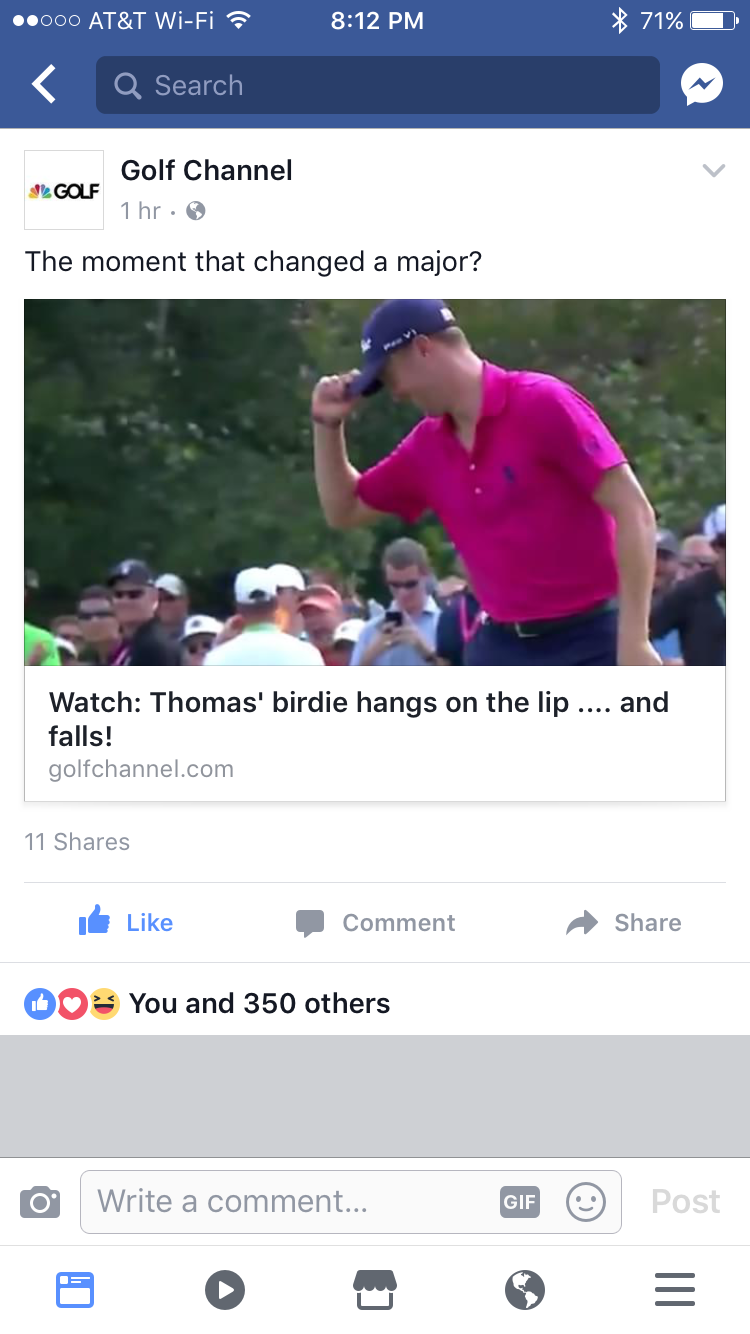Share the Golf Channel post
The width and height of the screenshot is (750, 1334).
pos(624,922)
